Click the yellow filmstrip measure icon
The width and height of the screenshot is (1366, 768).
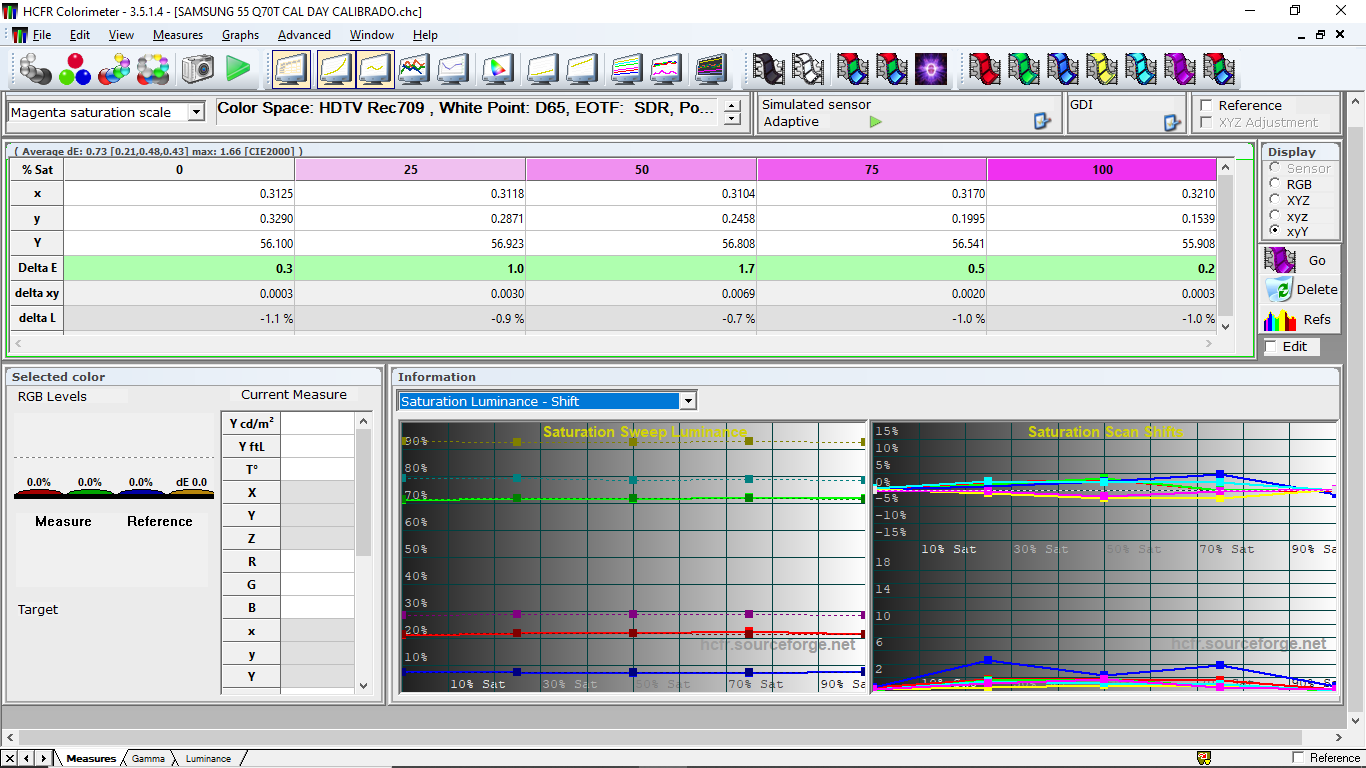pyautogui.click(x=1101, y=69)
